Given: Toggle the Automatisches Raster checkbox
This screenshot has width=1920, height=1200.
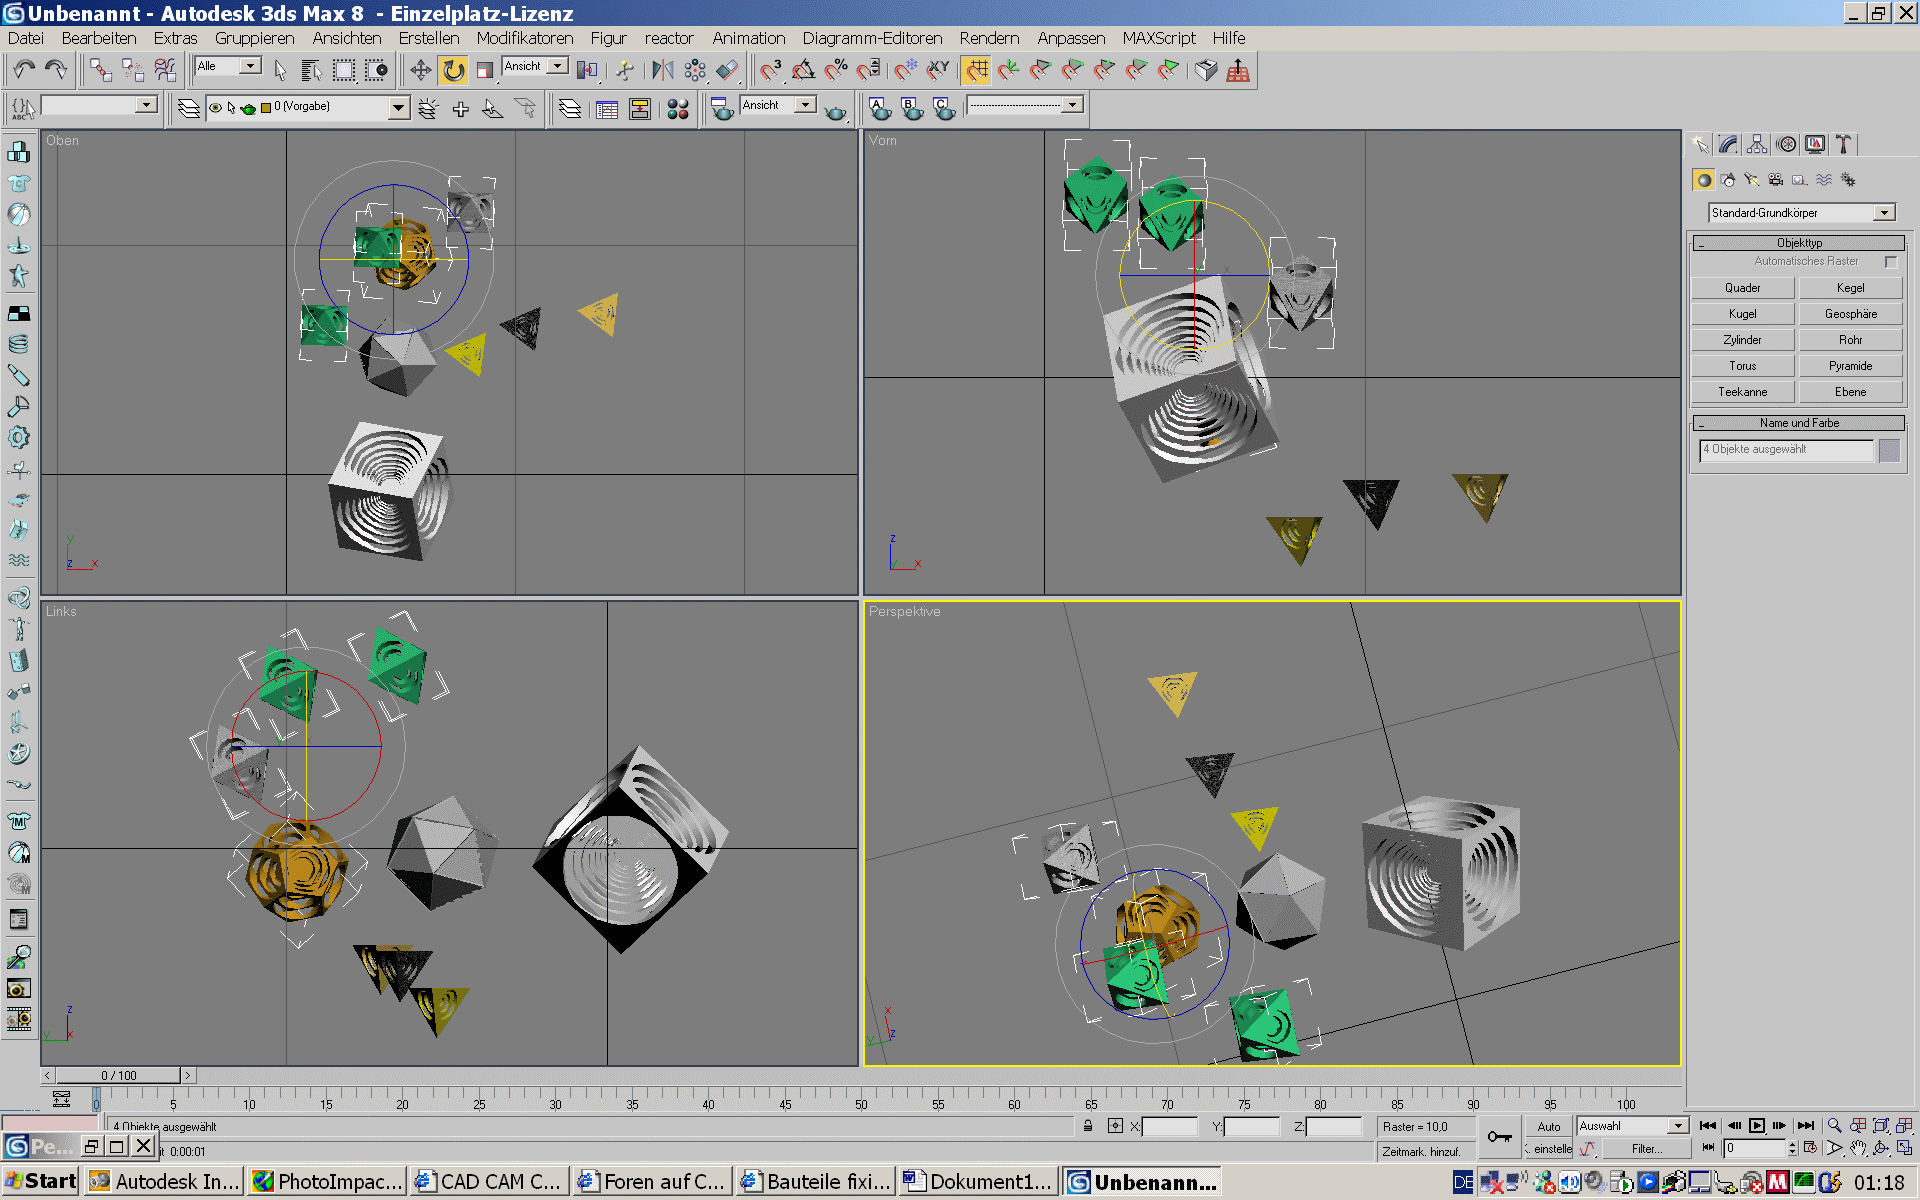Looking at the screenshot, I should click(1890, 262).
